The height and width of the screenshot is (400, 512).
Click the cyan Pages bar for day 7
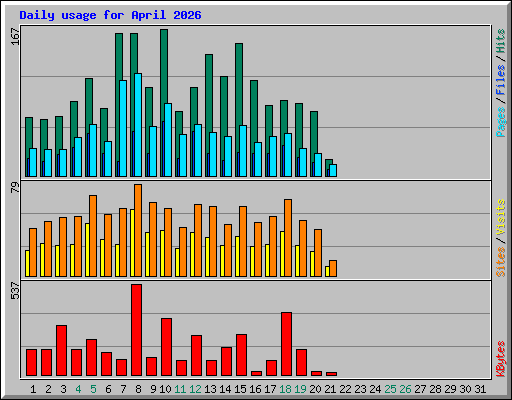[123, 128]
